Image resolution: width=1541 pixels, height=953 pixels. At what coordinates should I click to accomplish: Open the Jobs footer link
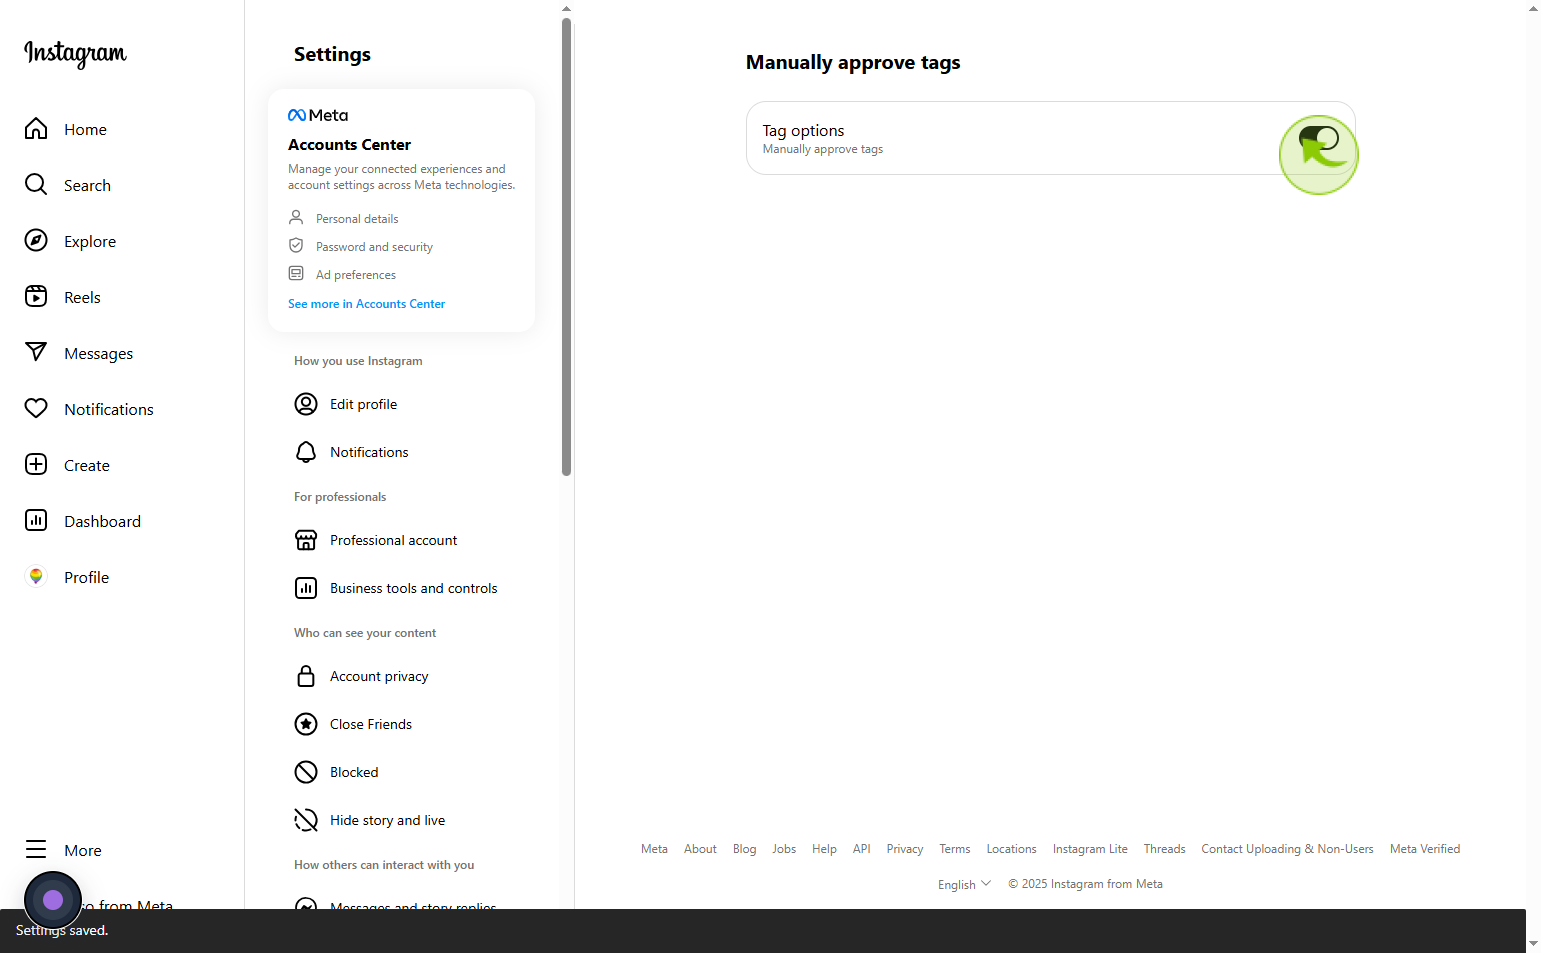pos(784,849)
